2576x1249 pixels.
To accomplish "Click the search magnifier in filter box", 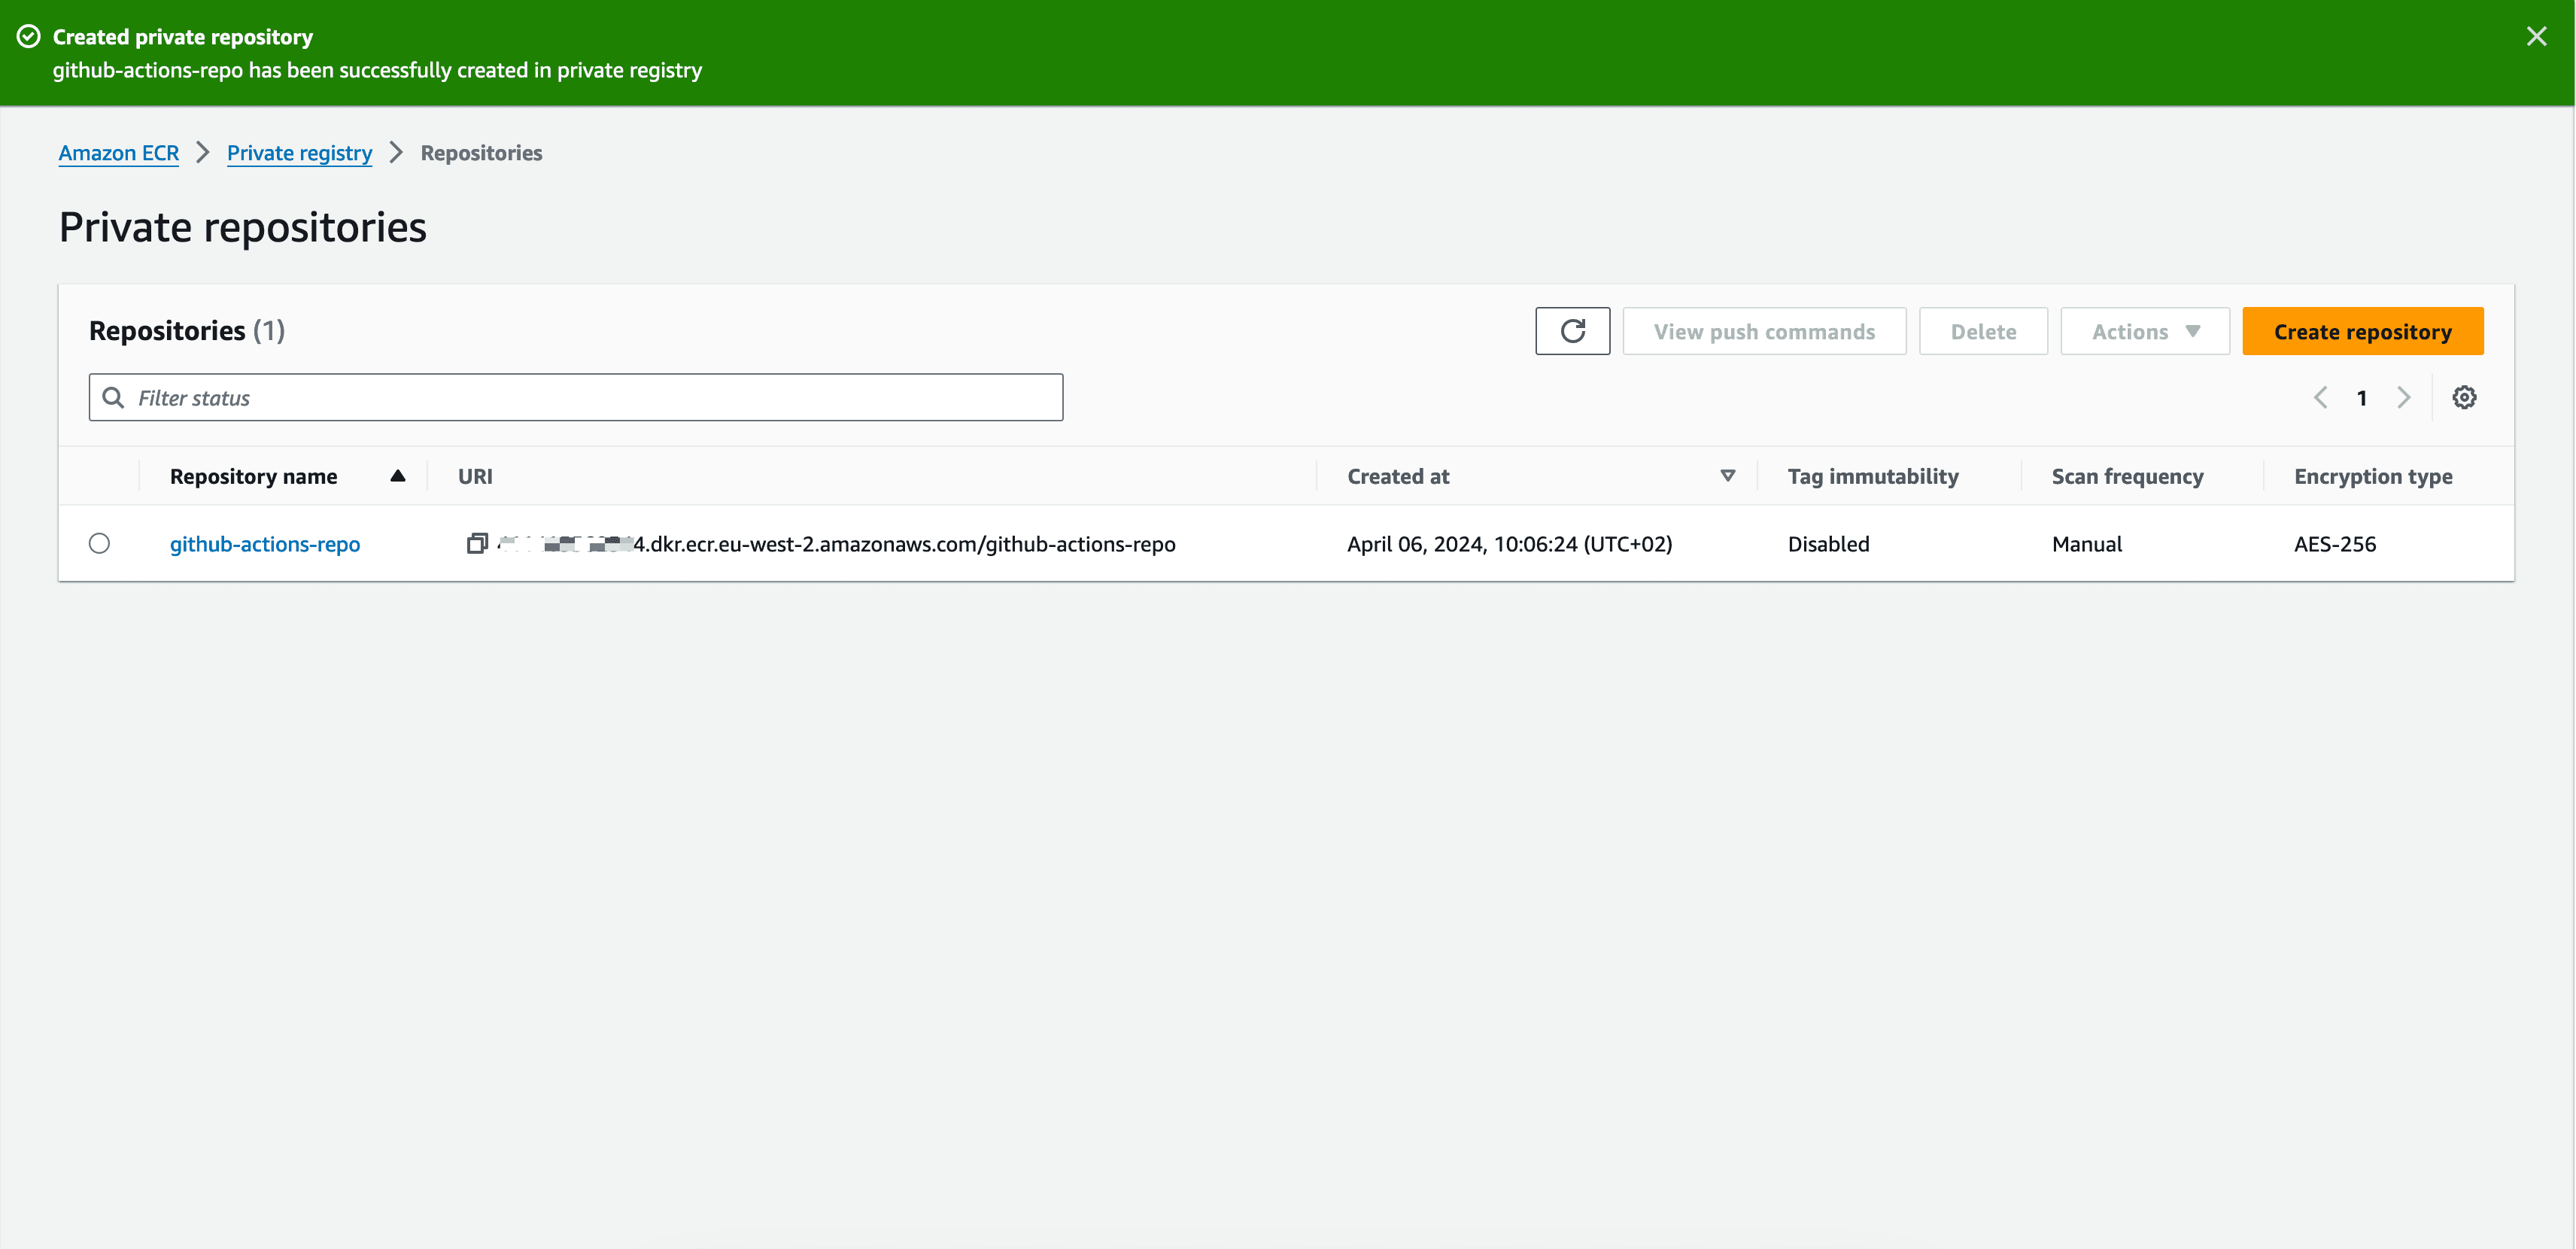I will 113,397.
